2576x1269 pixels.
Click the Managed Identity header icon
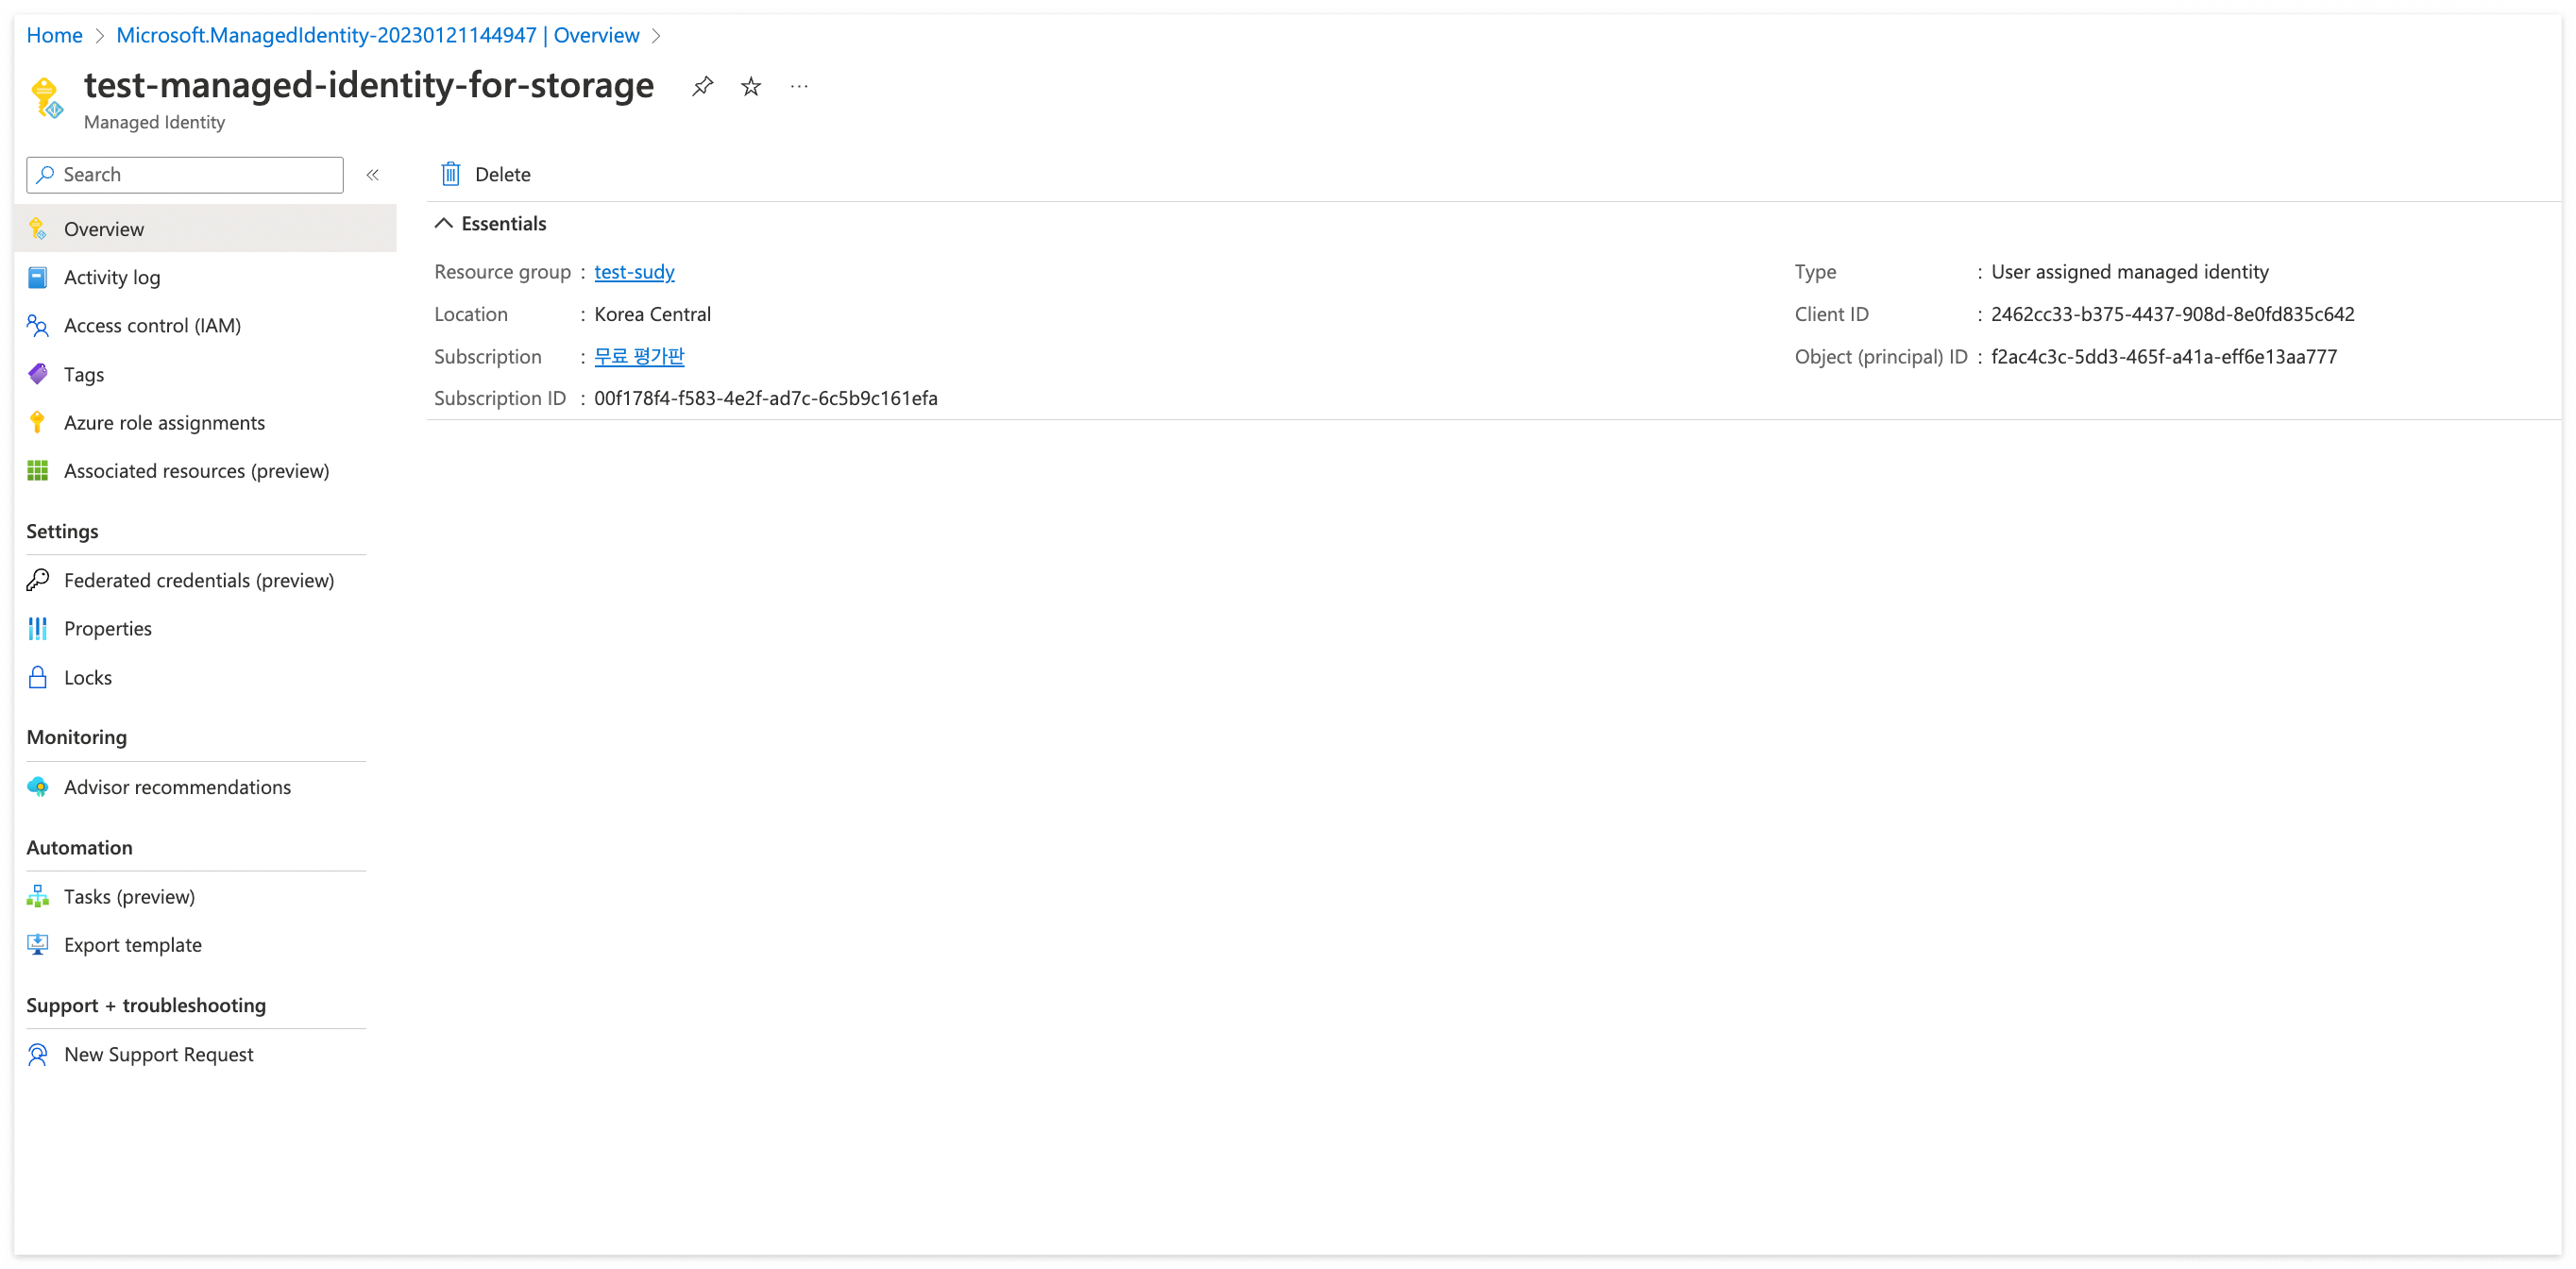46,99
